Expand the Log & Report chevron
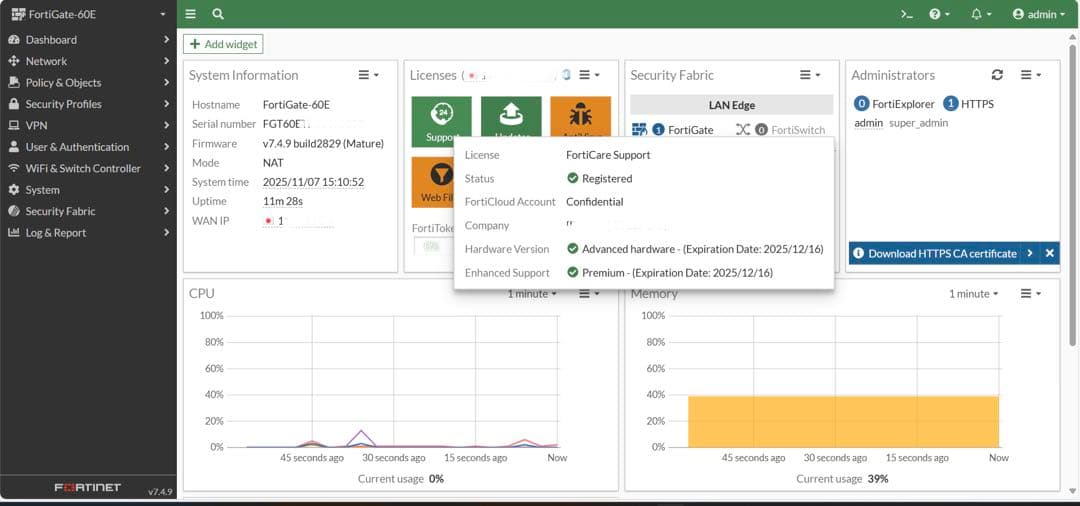The height and width of the screenshot is (506, 1080). 166,233
